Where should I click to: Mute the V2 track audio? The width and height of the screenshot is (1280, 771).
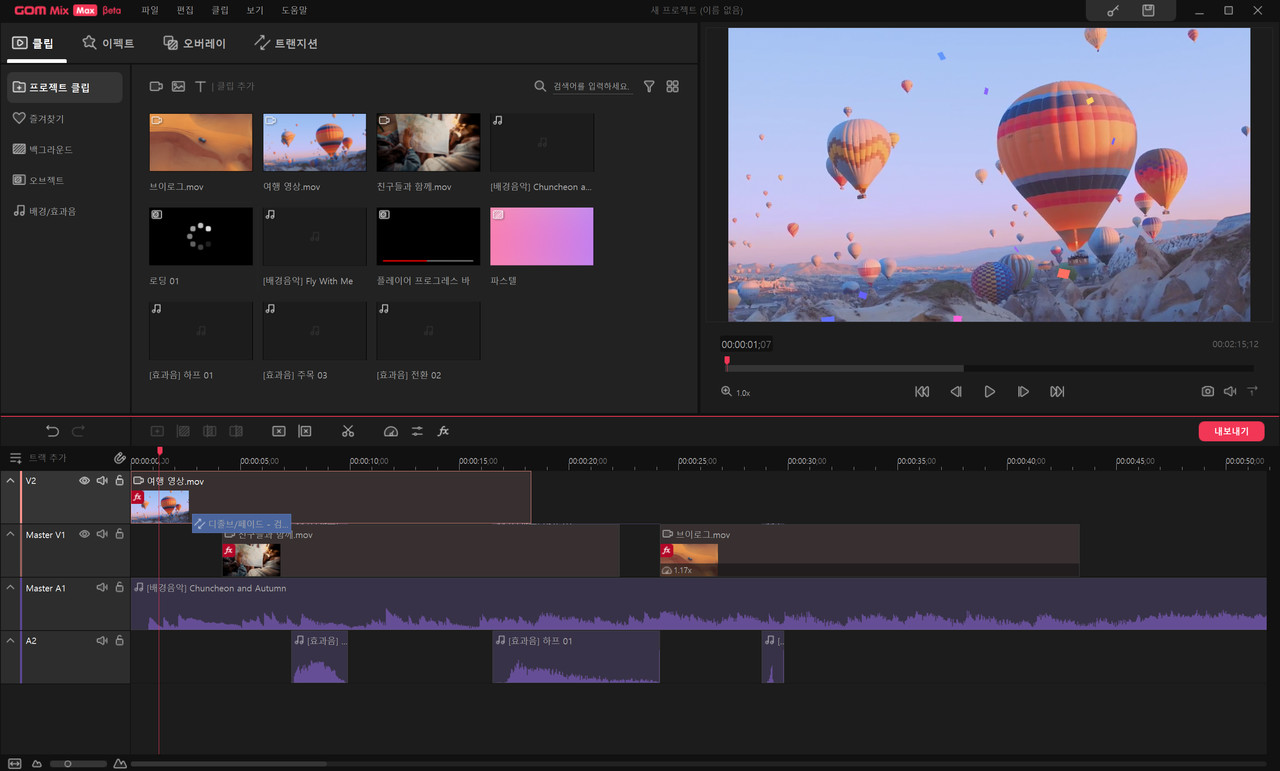point(102,481)
